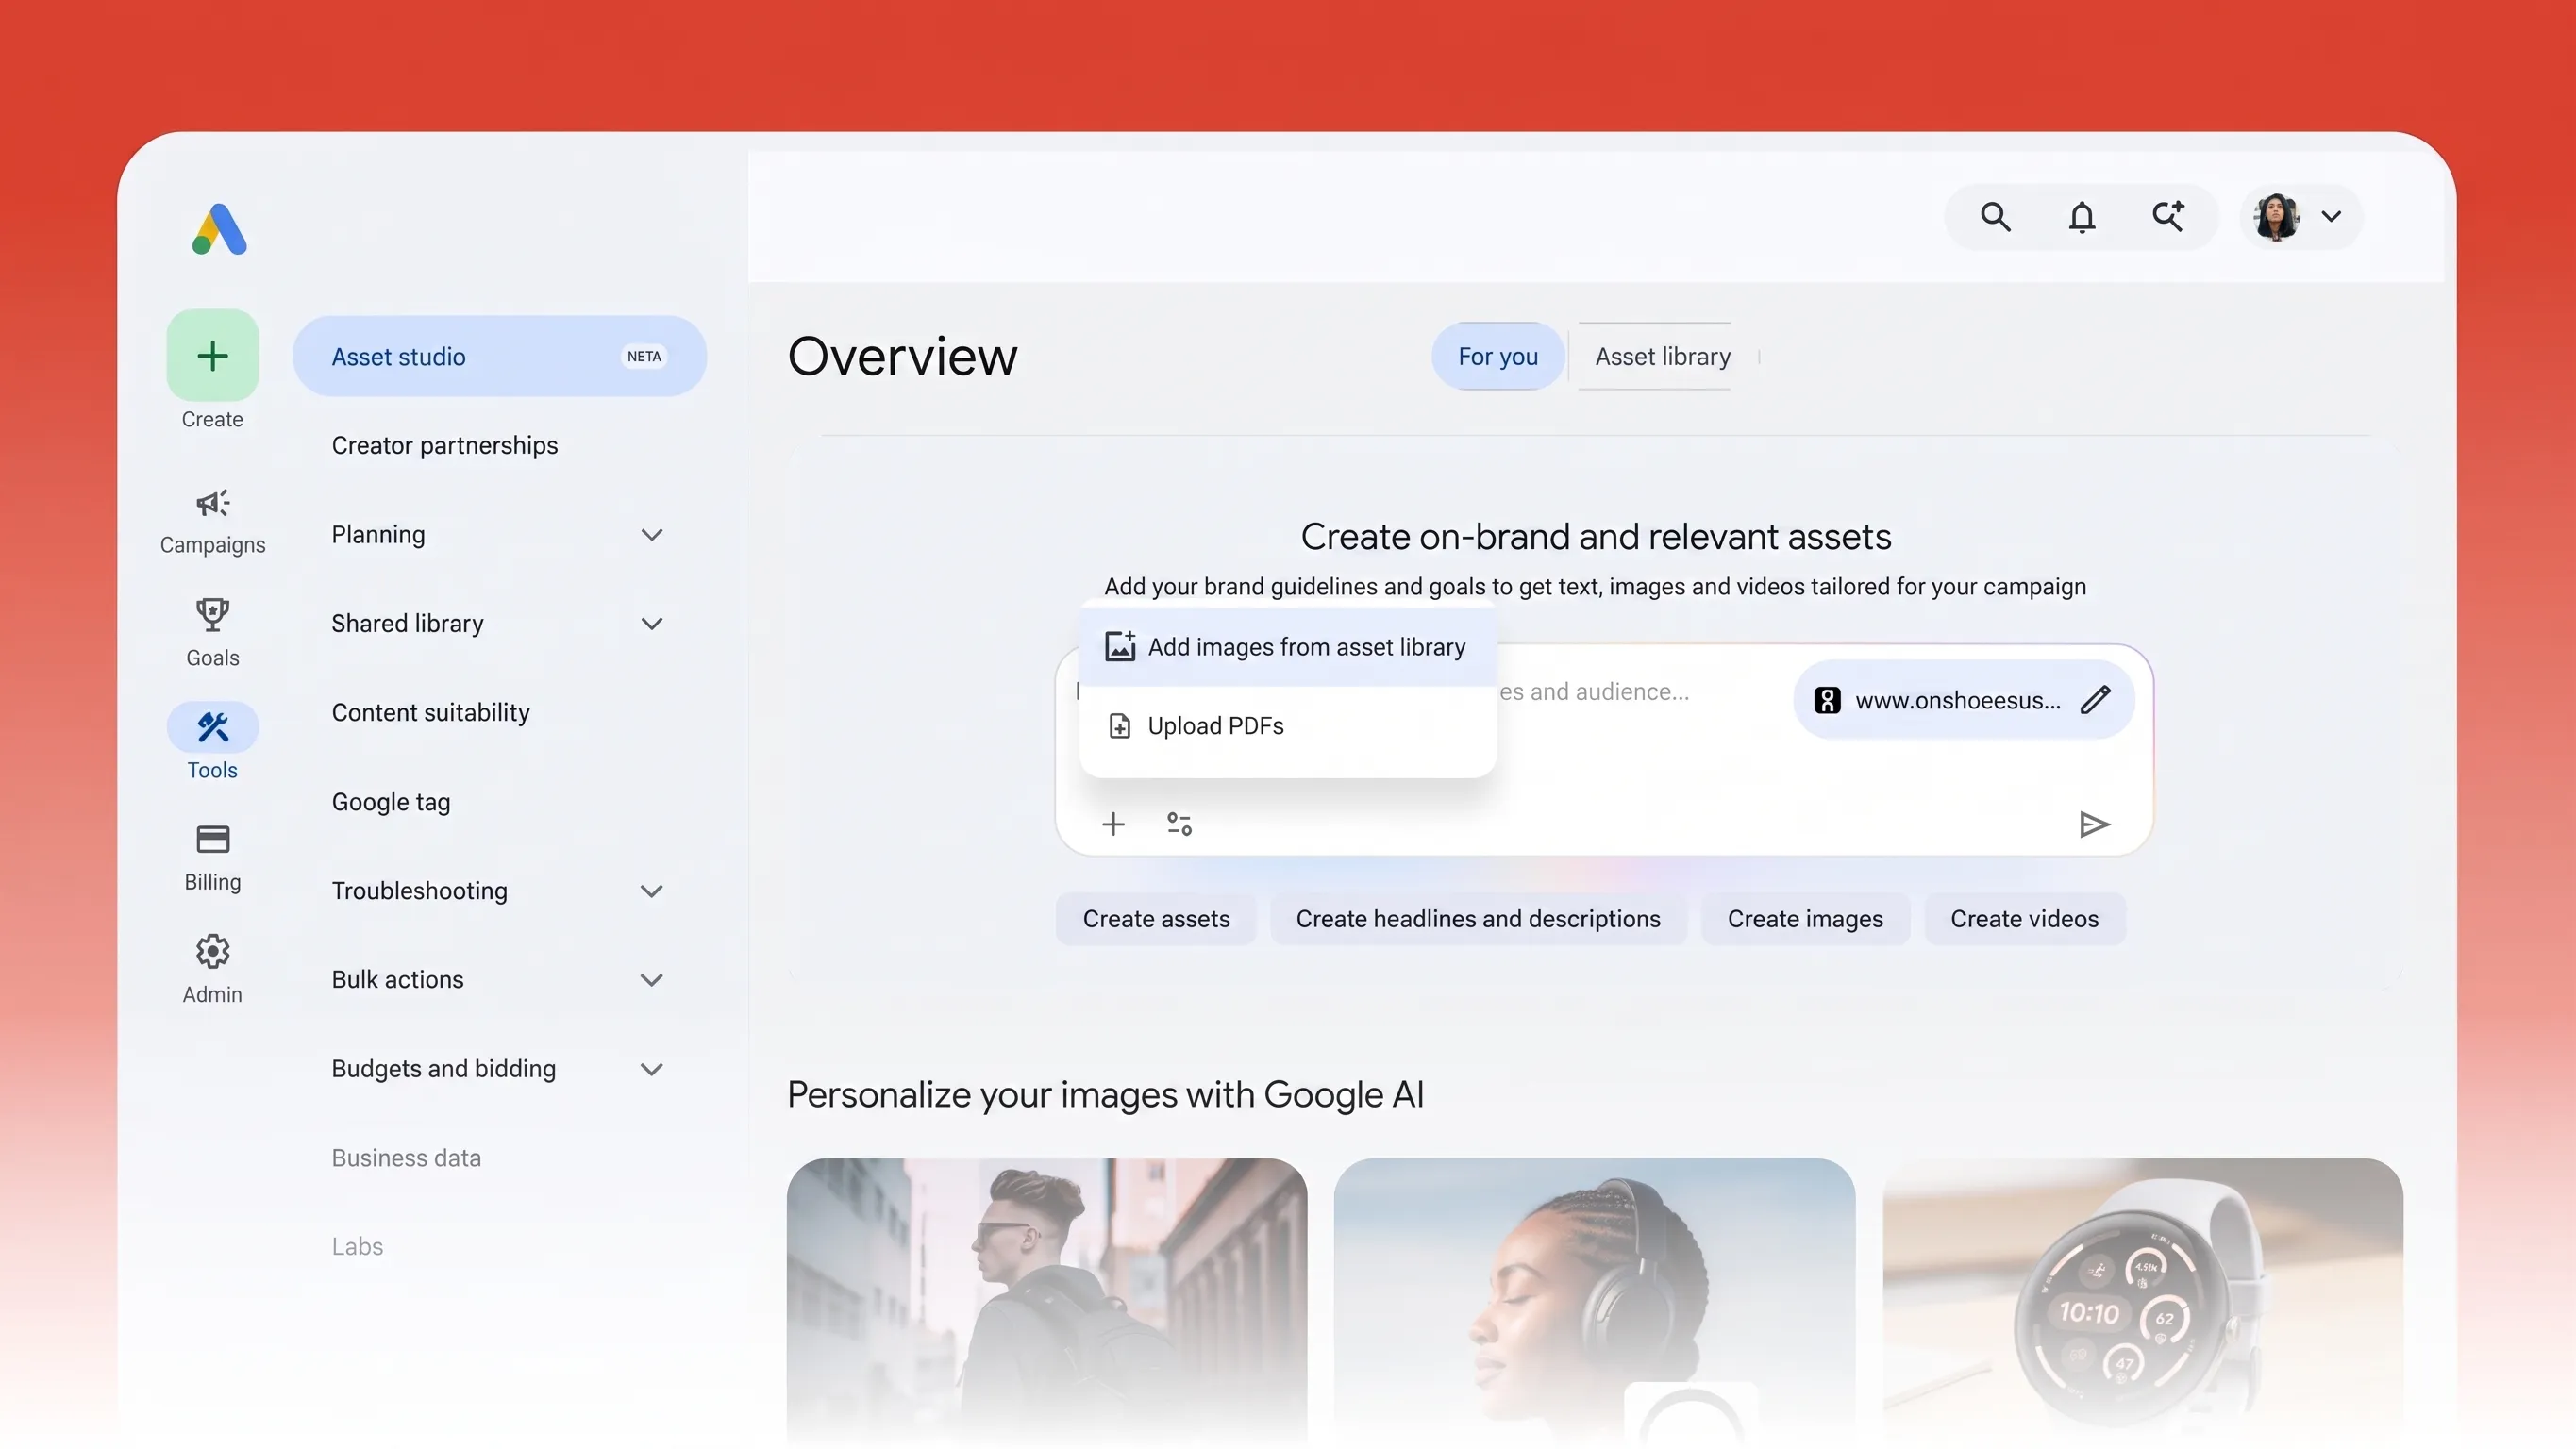Open Creator partnerships
The height and width of the screenshot is (1449, 2576).
coord(445,445)
